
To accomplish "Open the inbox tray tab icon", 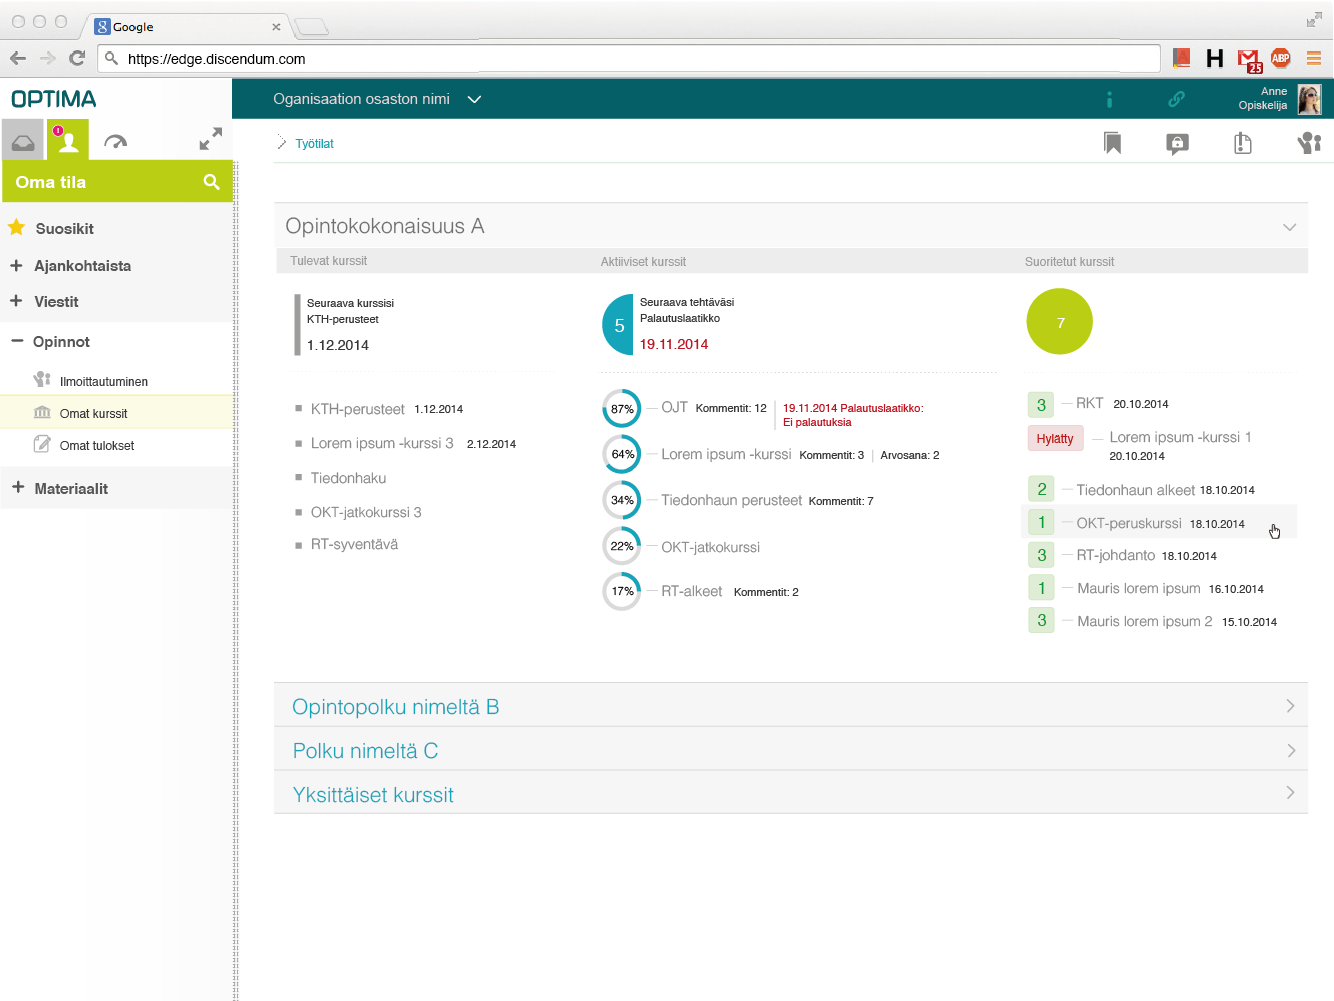I will [x=23, y=142].
